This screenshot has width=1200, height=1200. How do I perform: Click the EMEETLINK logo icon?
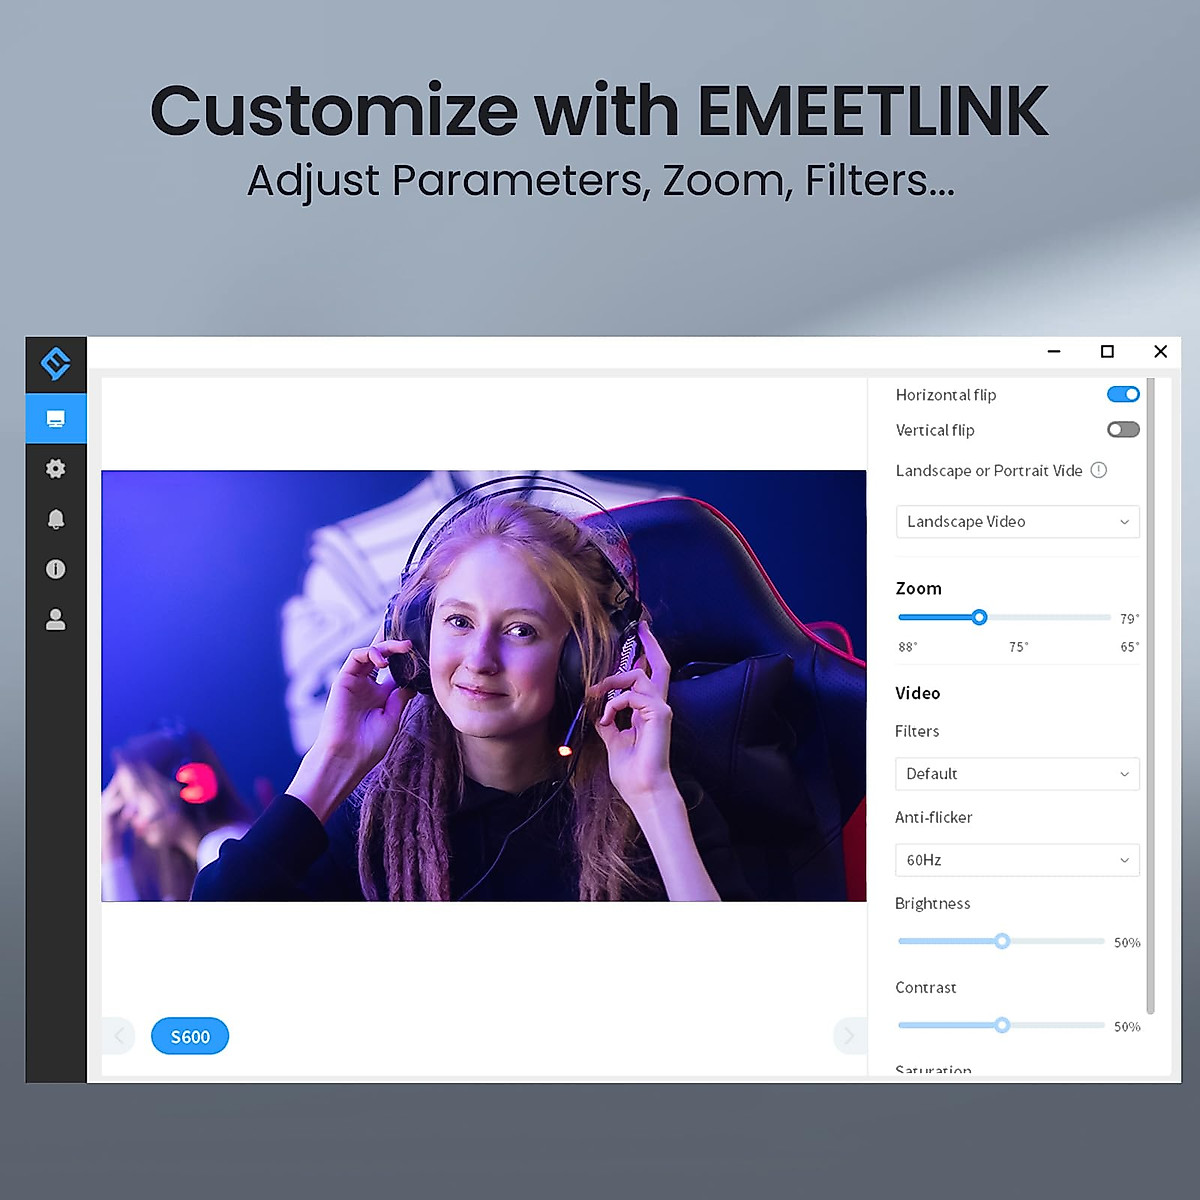56,363
